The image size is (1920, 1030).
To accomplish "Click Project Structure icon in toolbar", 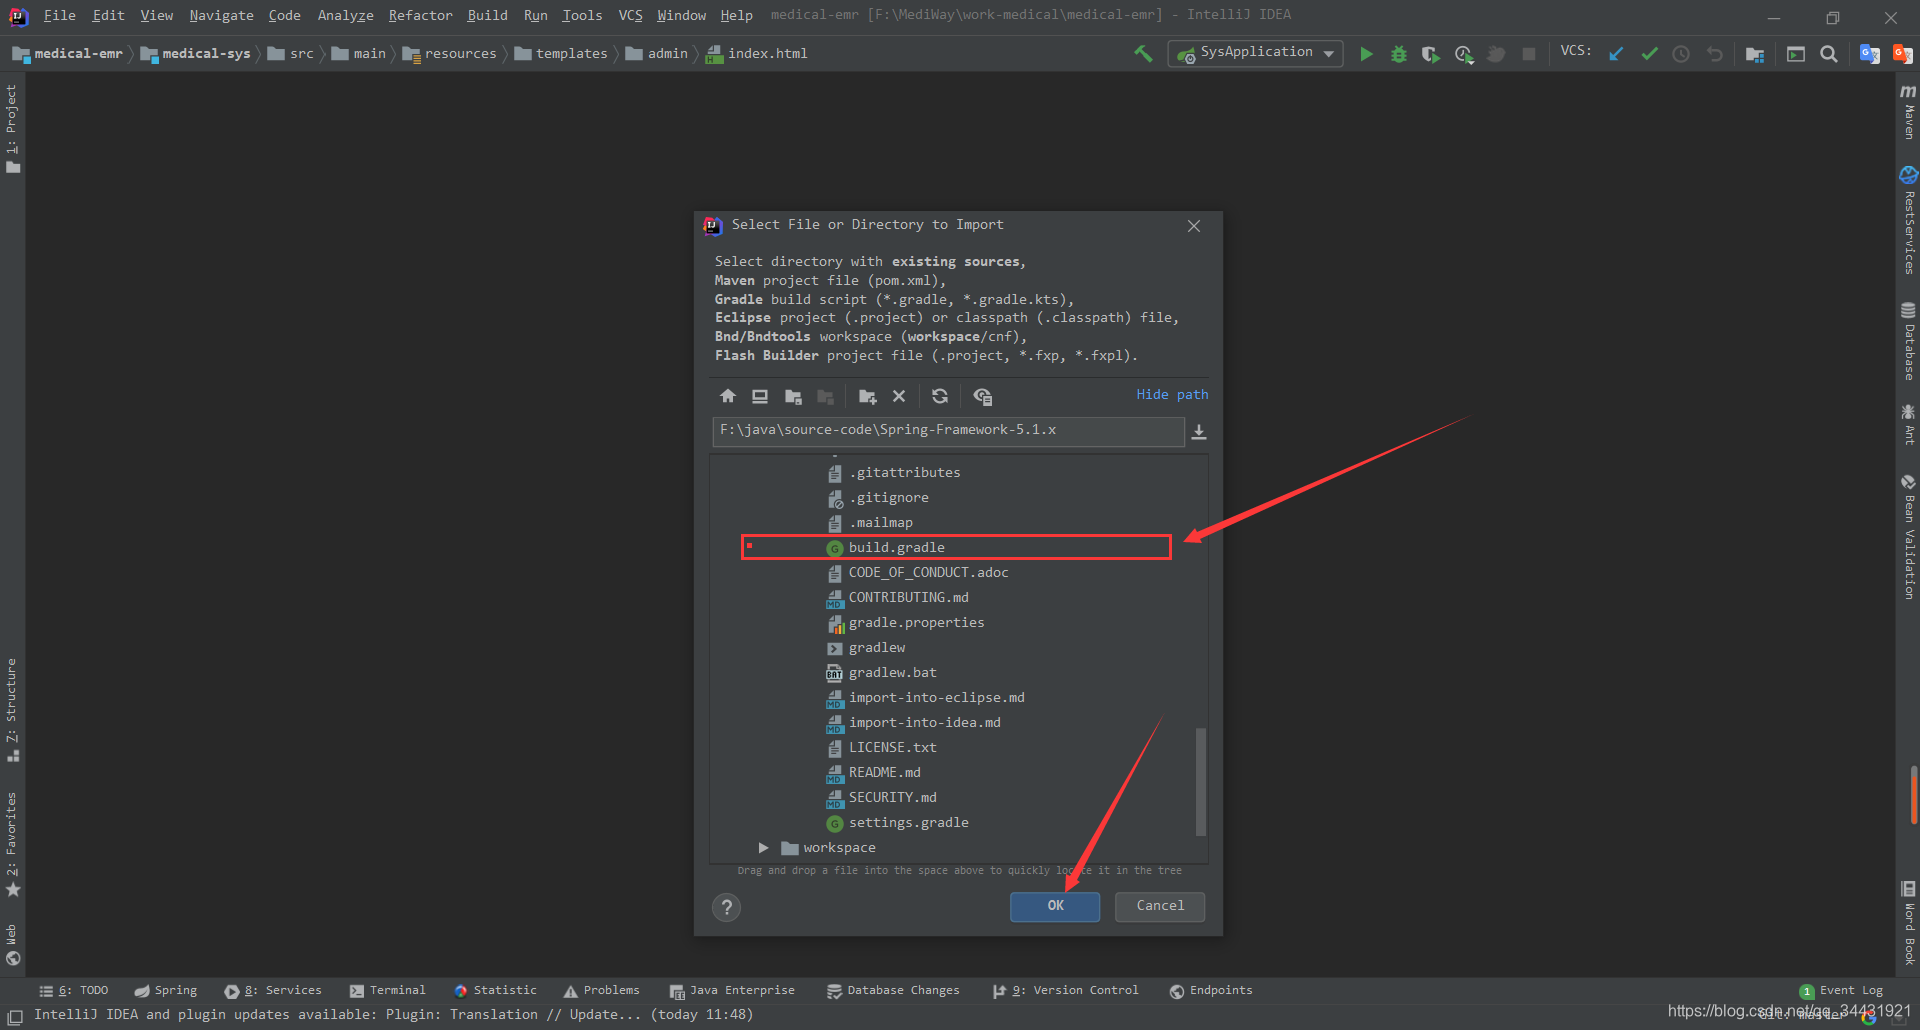I will [1755, 54].
